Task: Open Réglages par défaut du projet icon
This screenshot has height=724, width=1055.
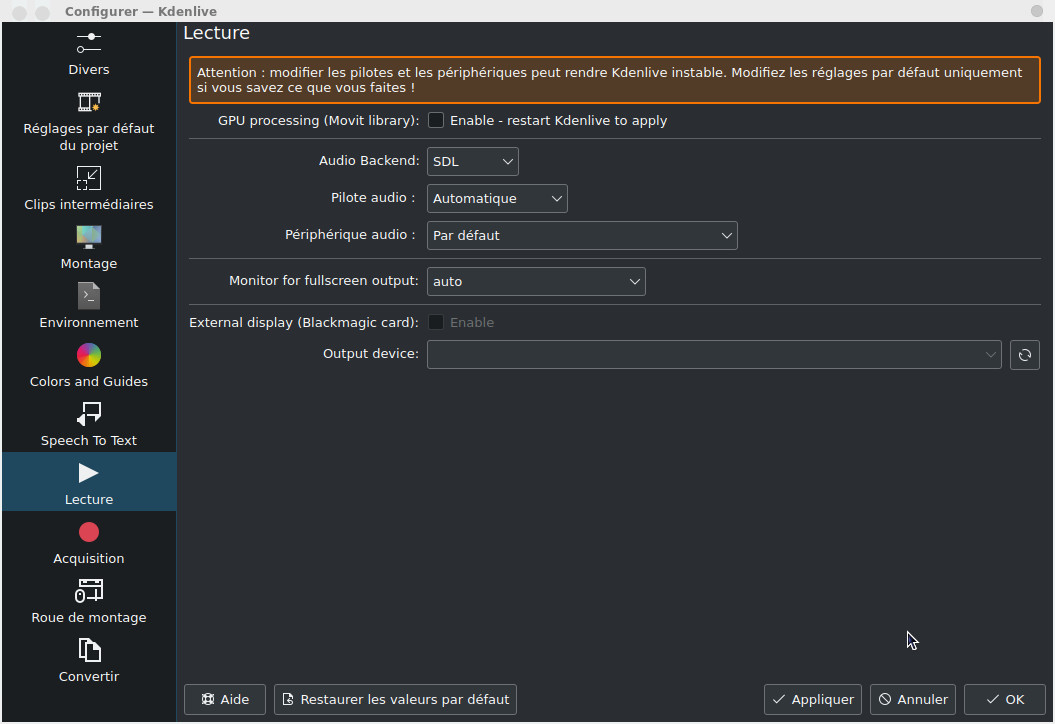Action: pyautogui.click(x=89, y=102)
